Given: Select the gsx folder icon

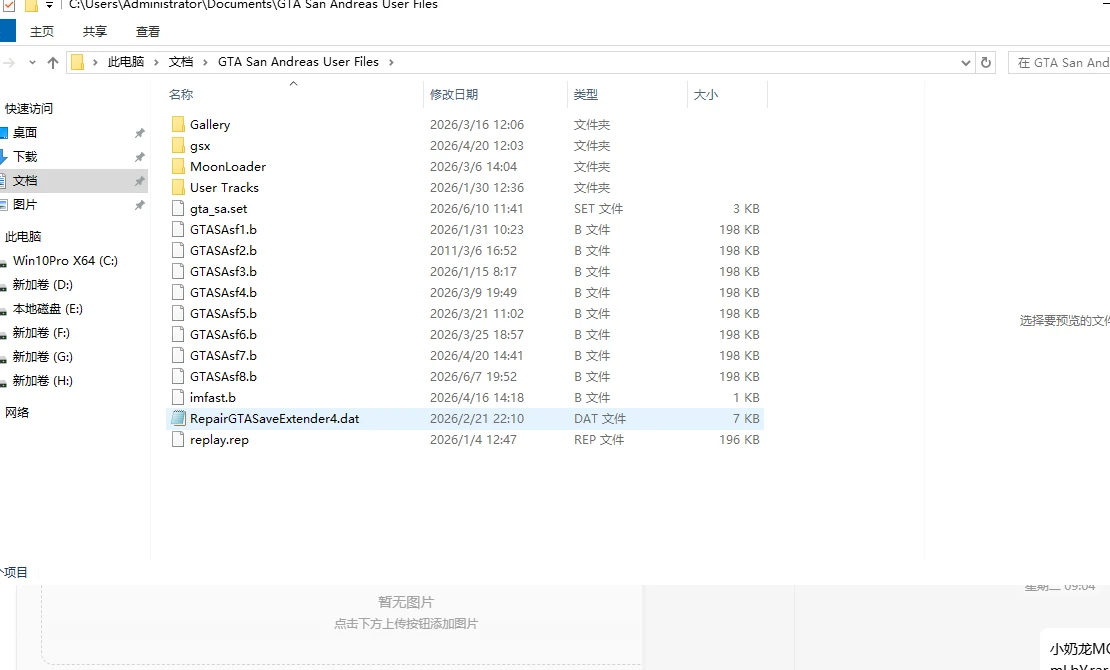Looking at the screenshot, I should (178, 146).
